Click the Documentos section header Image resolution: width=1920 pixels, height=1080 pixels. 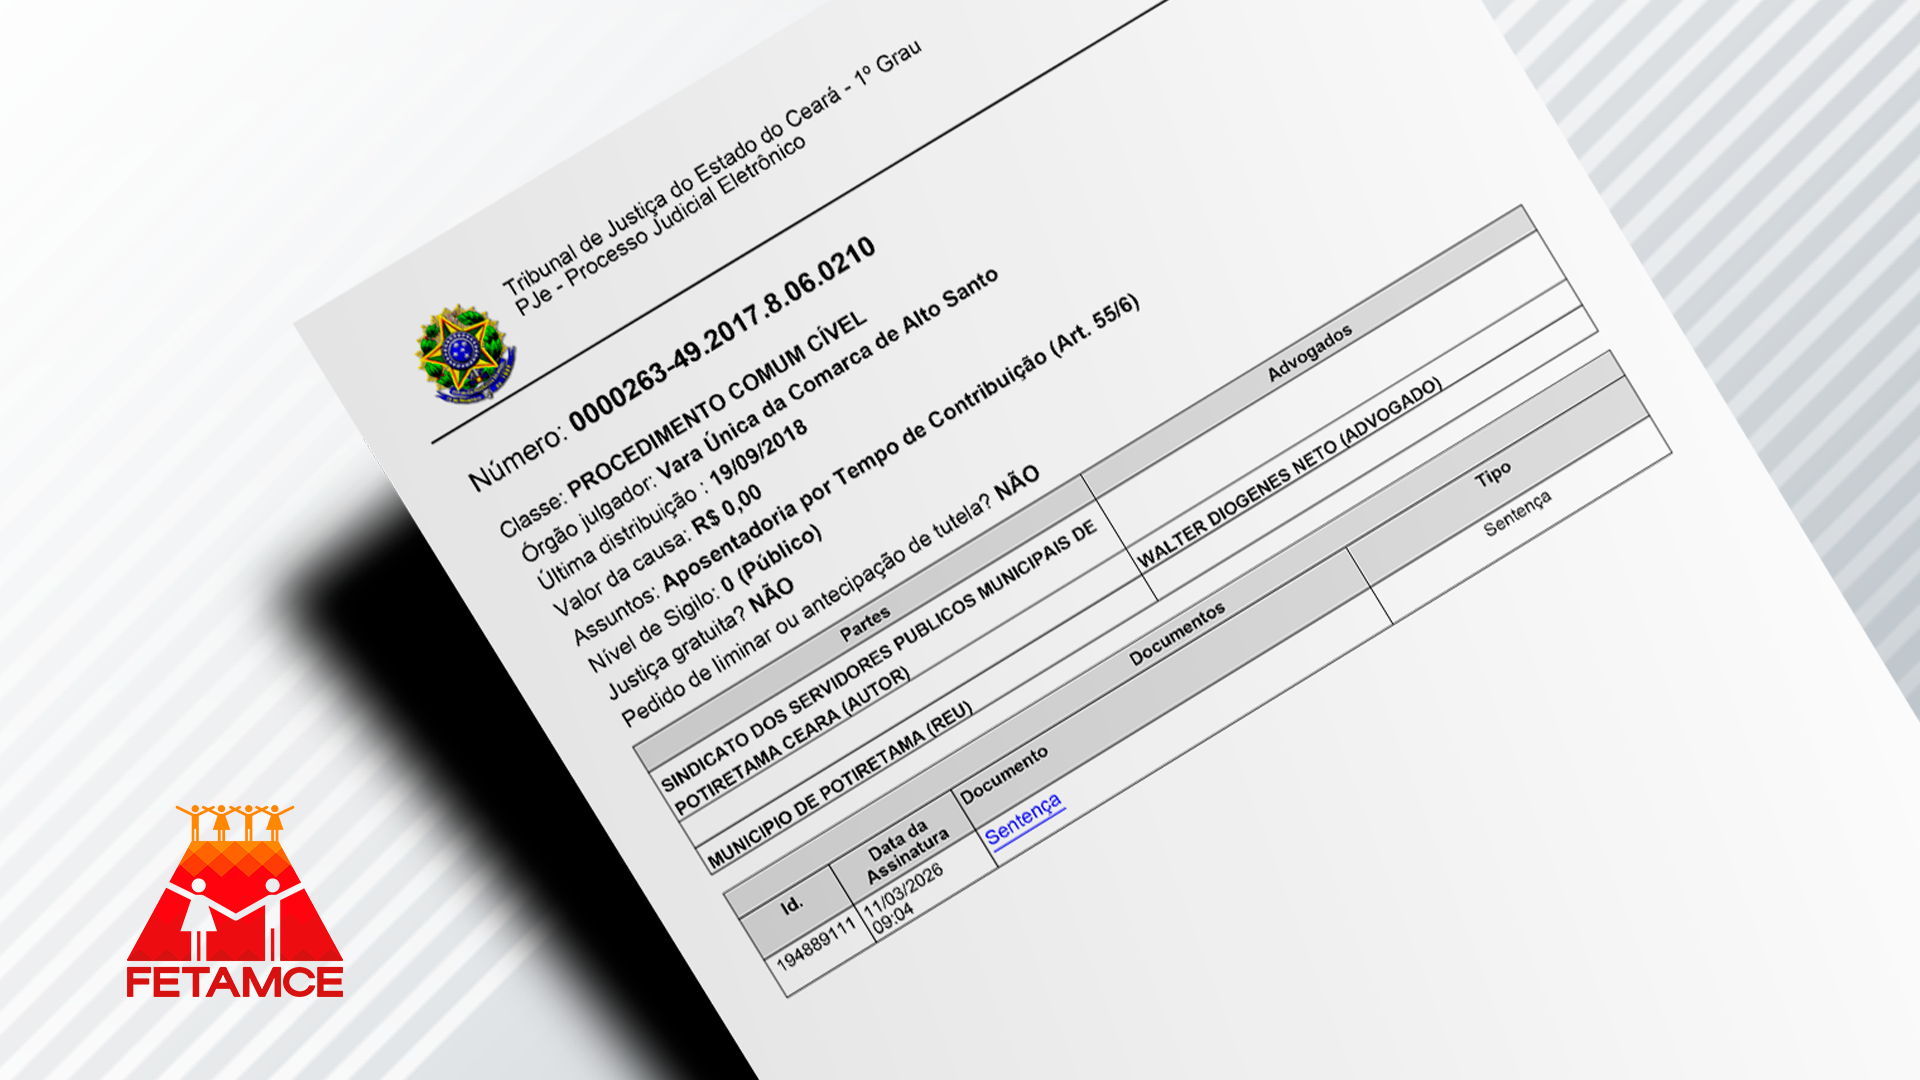click(1178, 634)
